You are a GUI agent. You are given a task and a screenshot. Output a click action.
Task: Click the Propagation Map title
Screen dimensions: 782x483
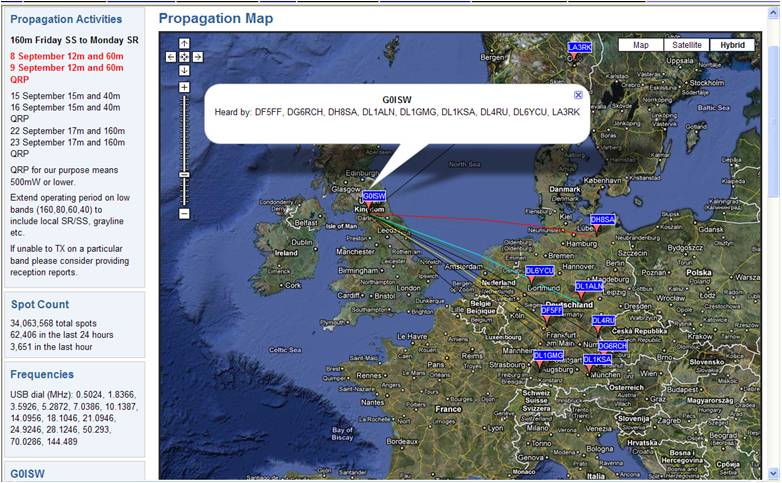(x=216, y=19)
